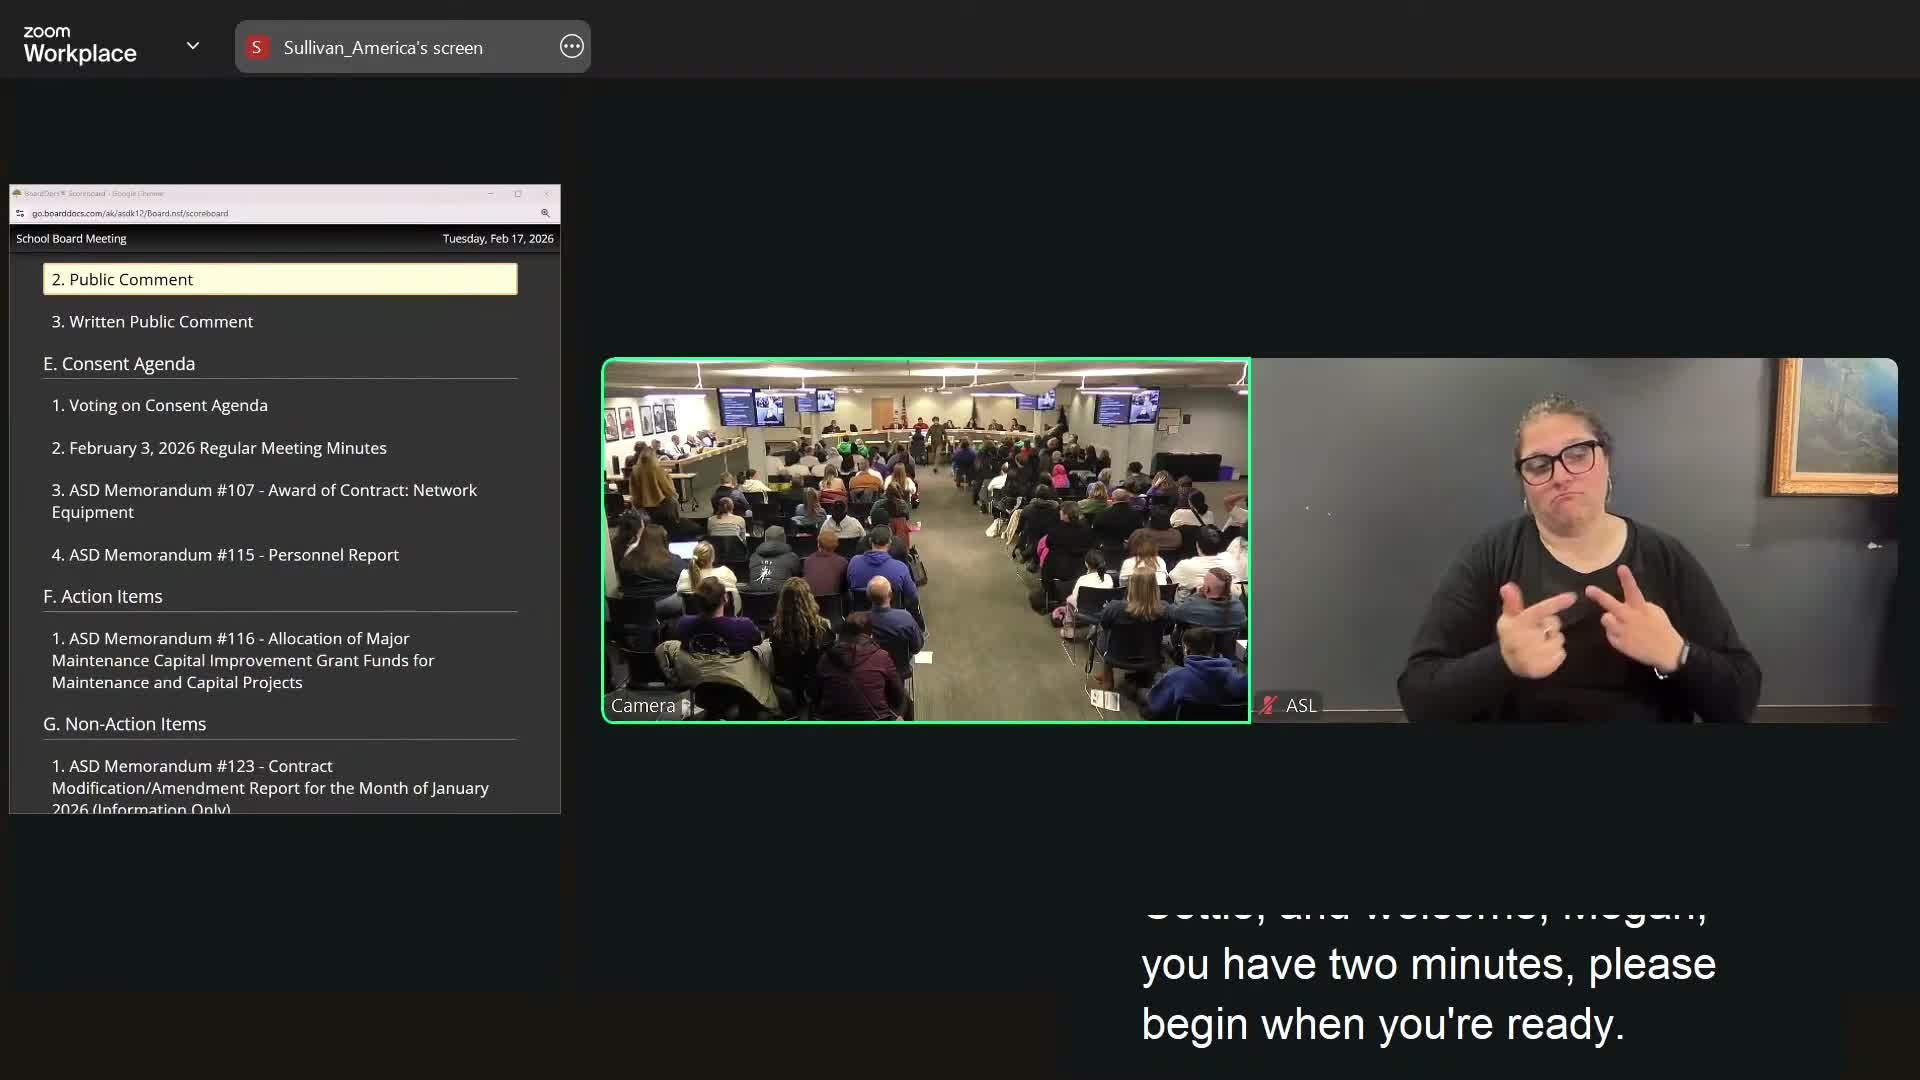Screen dimensions: 1920x1080
Task: Select the ASL interpreter video tile
Action: click(x=1574, y=540)
